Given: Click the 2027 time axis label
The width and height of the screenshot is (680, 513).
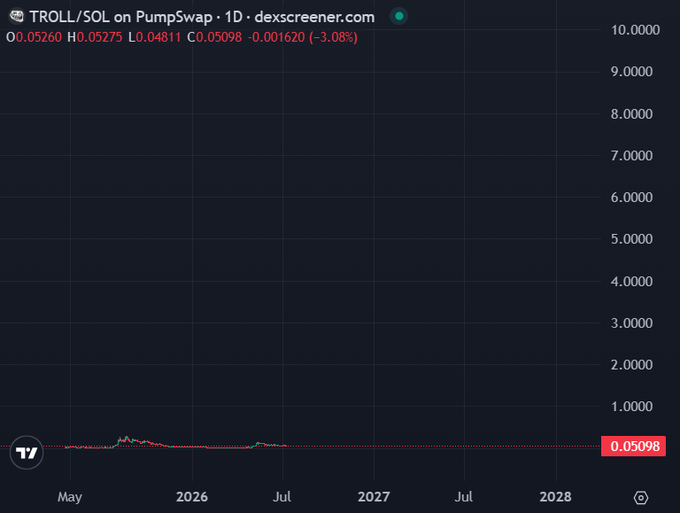Looking at the screenshot, I should (374, 497).
